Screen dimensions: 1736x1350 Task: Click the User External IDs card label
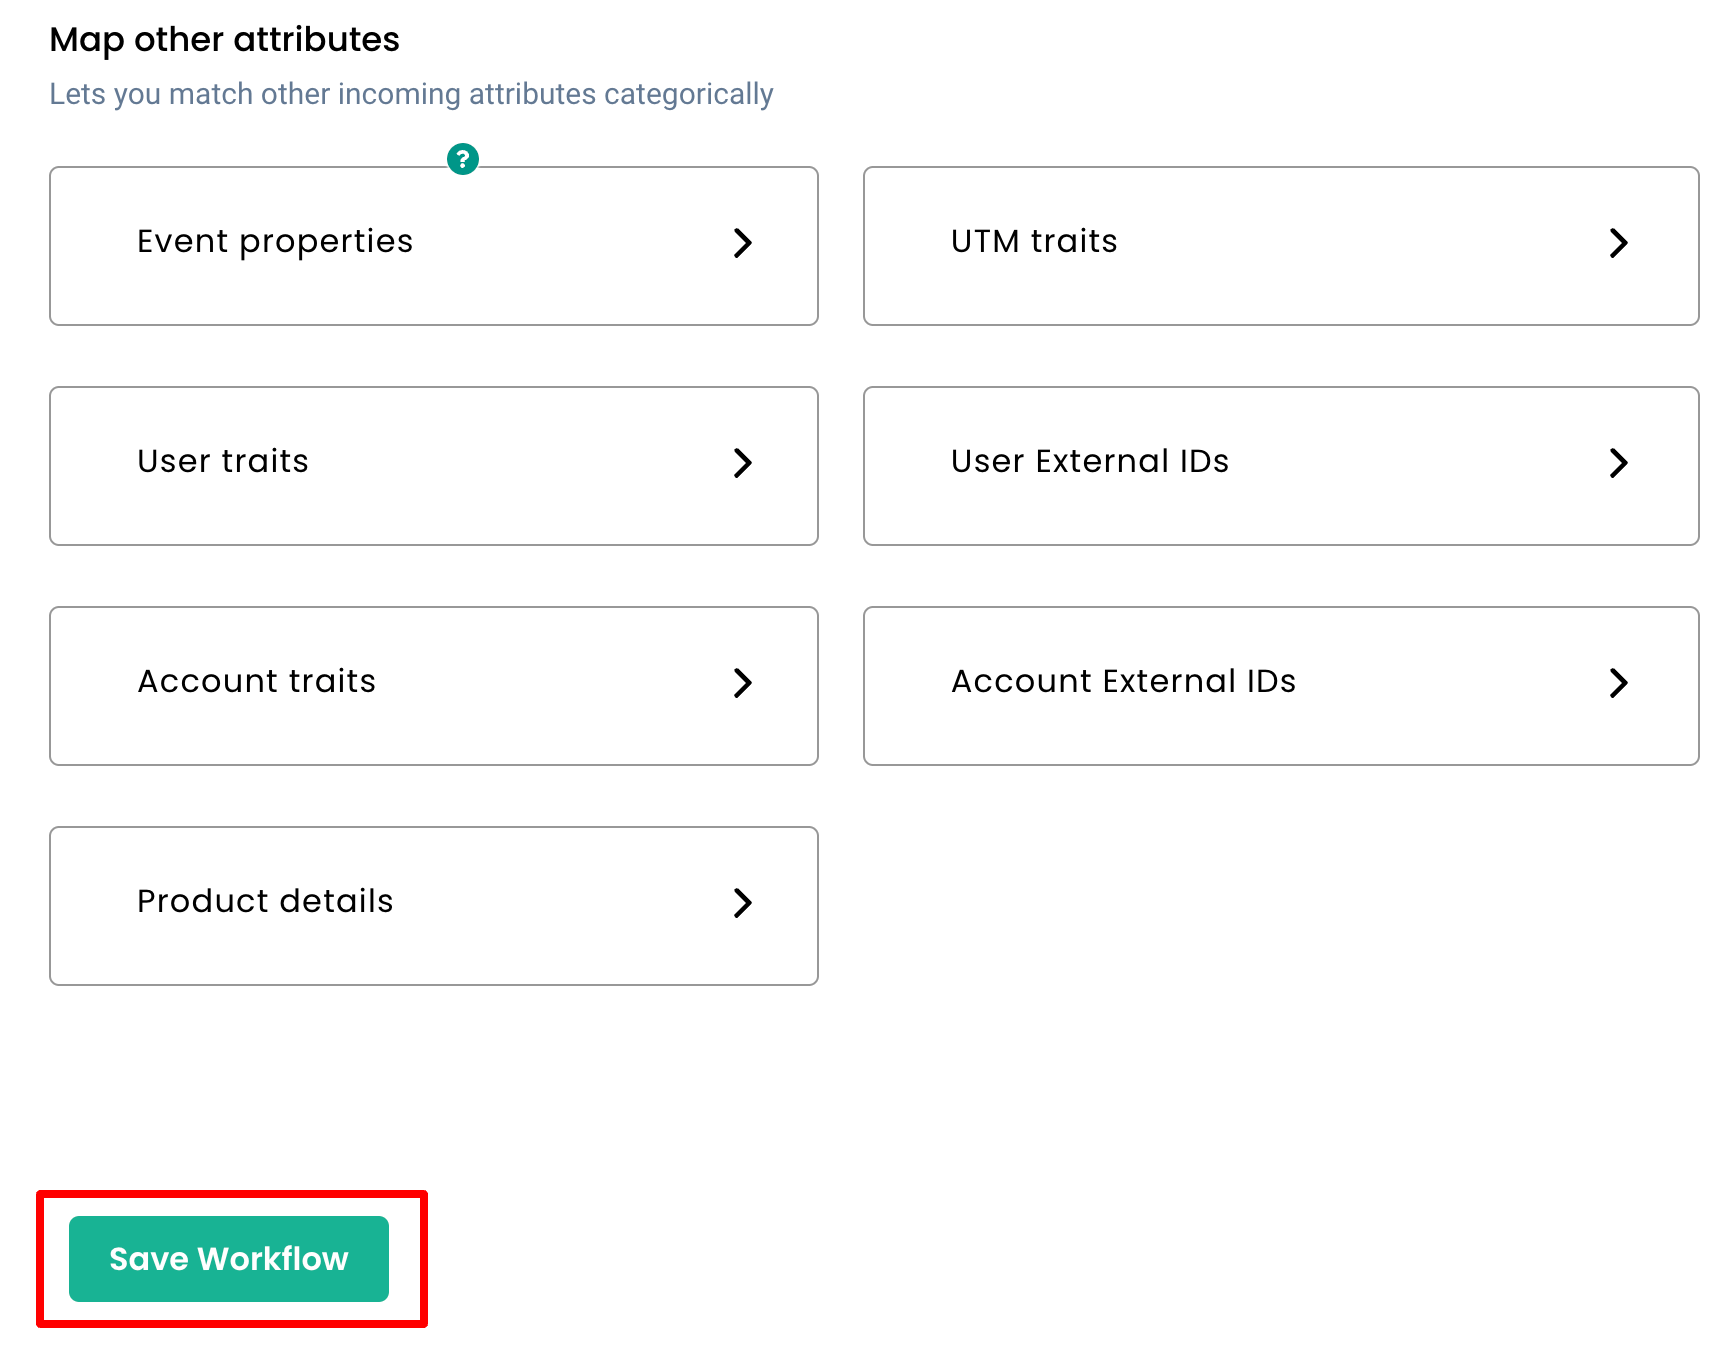(1089, 461)
